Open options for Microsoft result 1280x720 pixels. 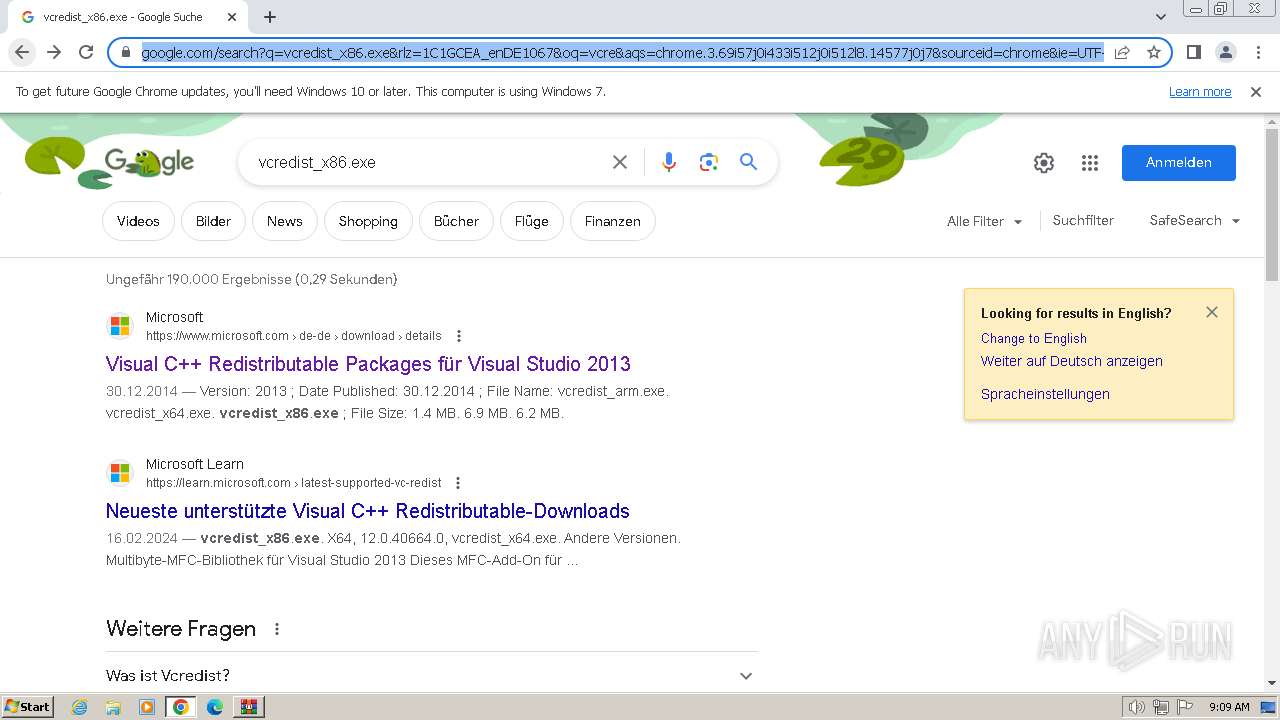(x=459, y=336)
